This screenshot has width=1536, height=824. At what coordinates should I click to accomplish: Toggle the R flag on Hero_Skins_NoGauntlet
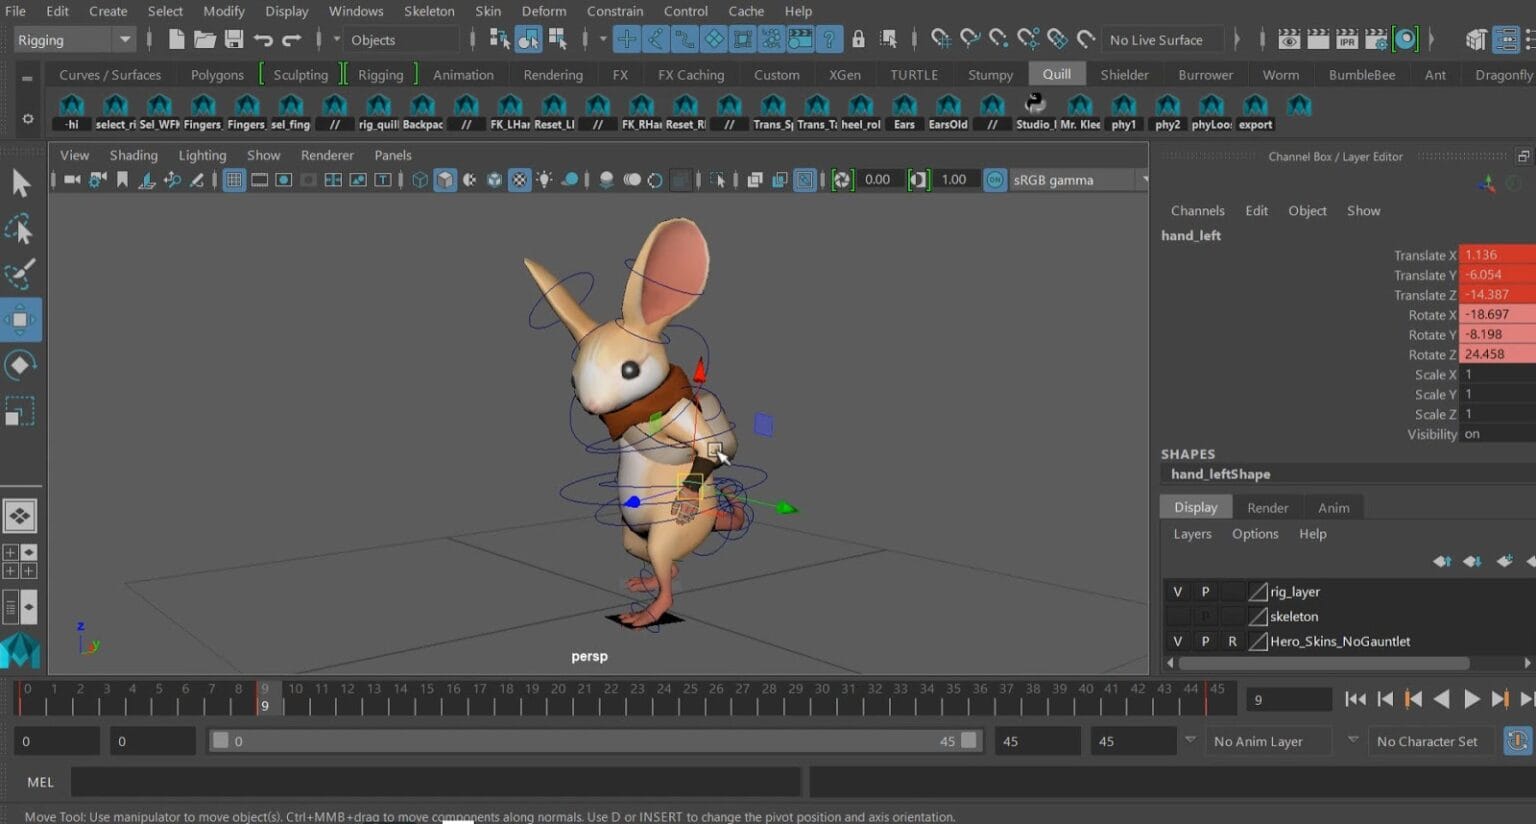(x=1232, y=641)
